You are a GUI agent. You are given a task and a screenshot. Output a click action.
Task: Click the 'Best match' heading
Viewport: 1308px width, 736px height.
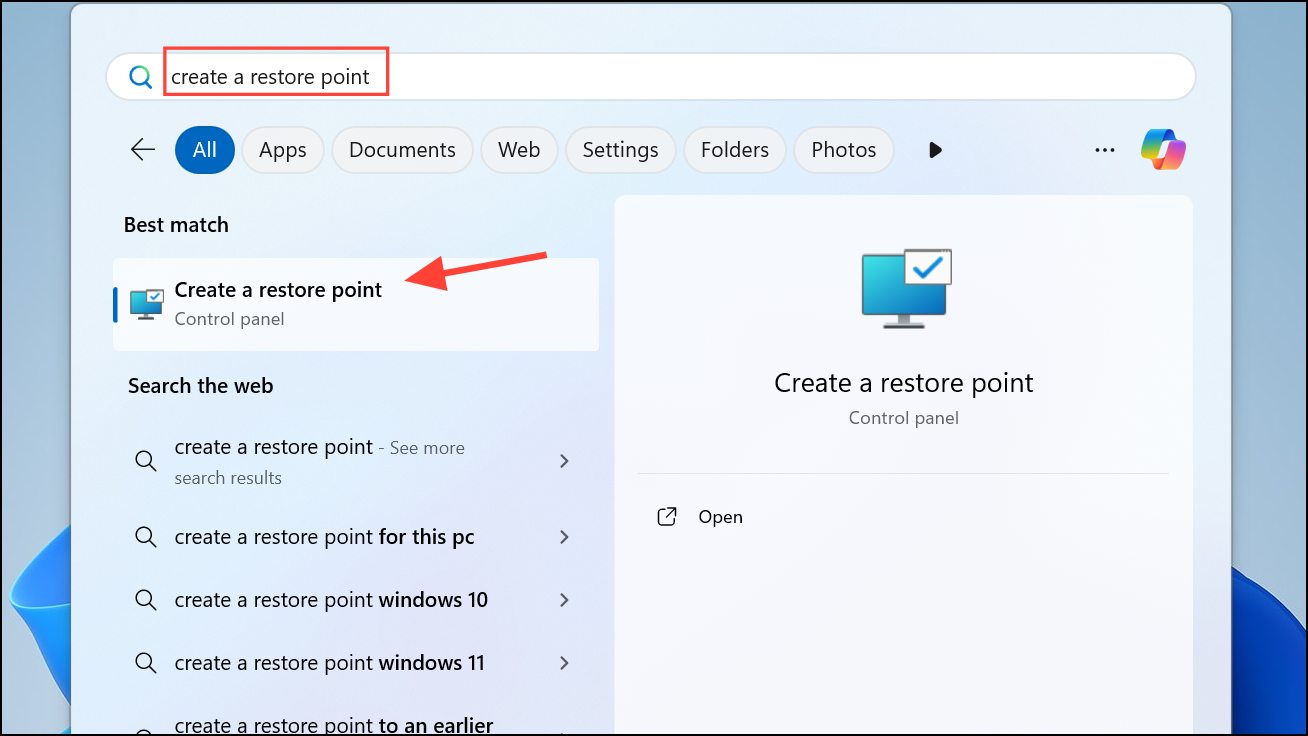[176, 225]
